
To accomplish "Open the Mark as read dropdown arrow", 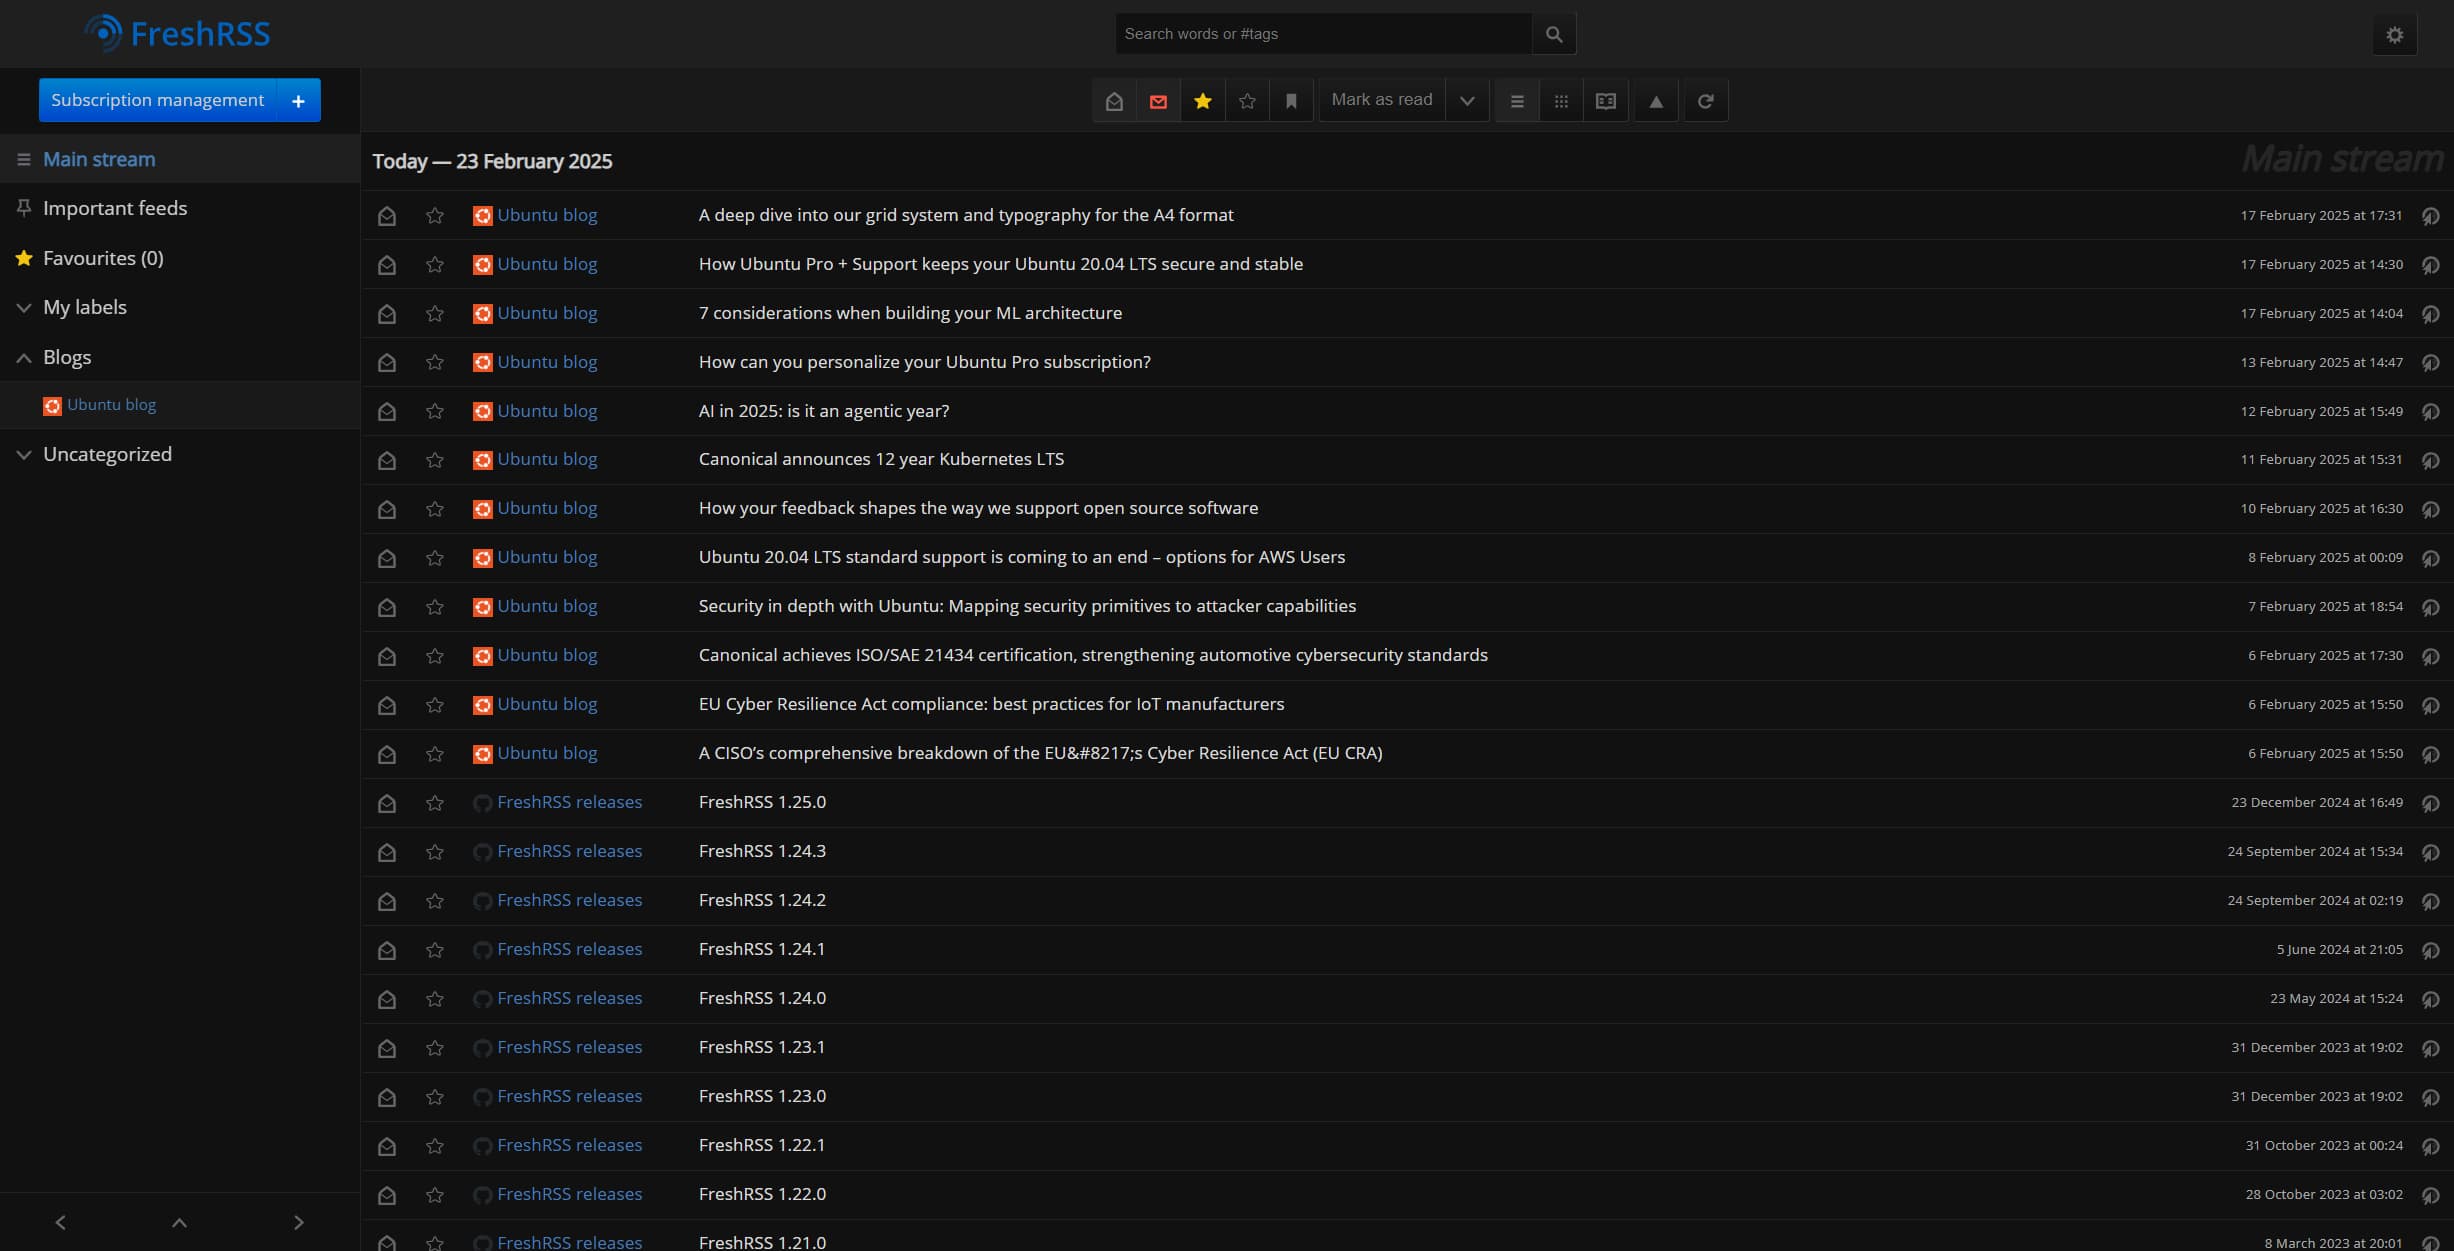I will pos(1467,101).
